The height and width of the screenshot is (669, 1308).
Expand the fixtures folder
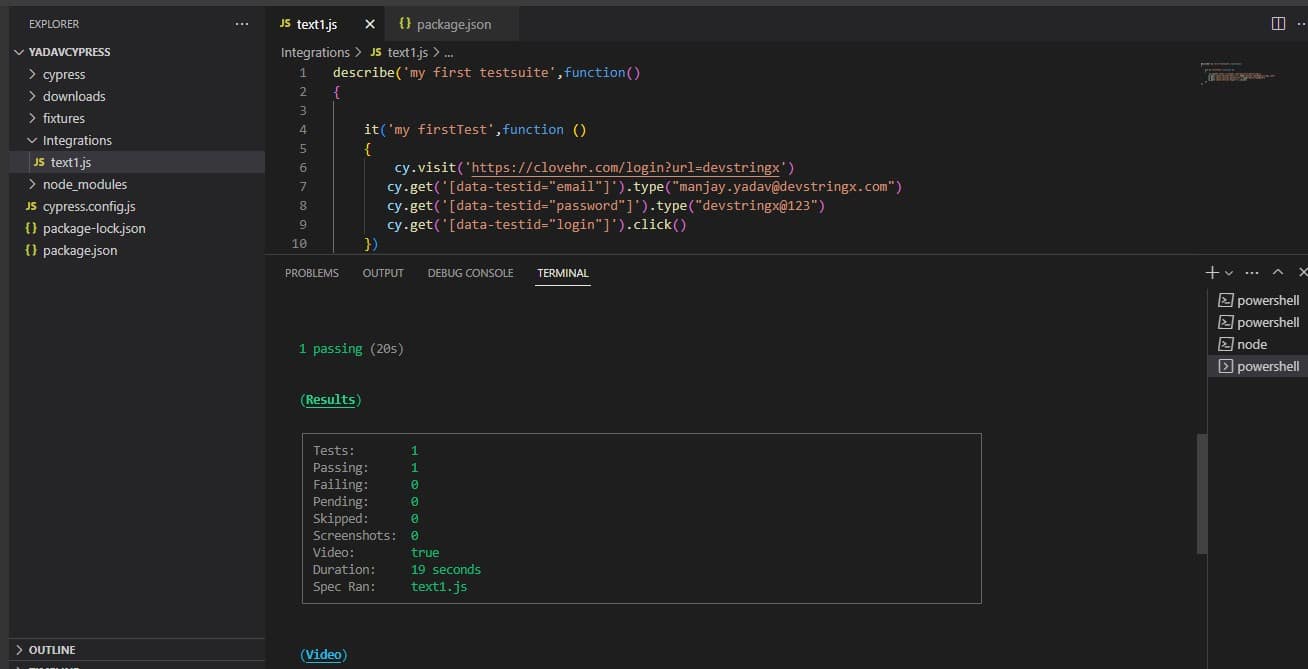pos(64,118)
